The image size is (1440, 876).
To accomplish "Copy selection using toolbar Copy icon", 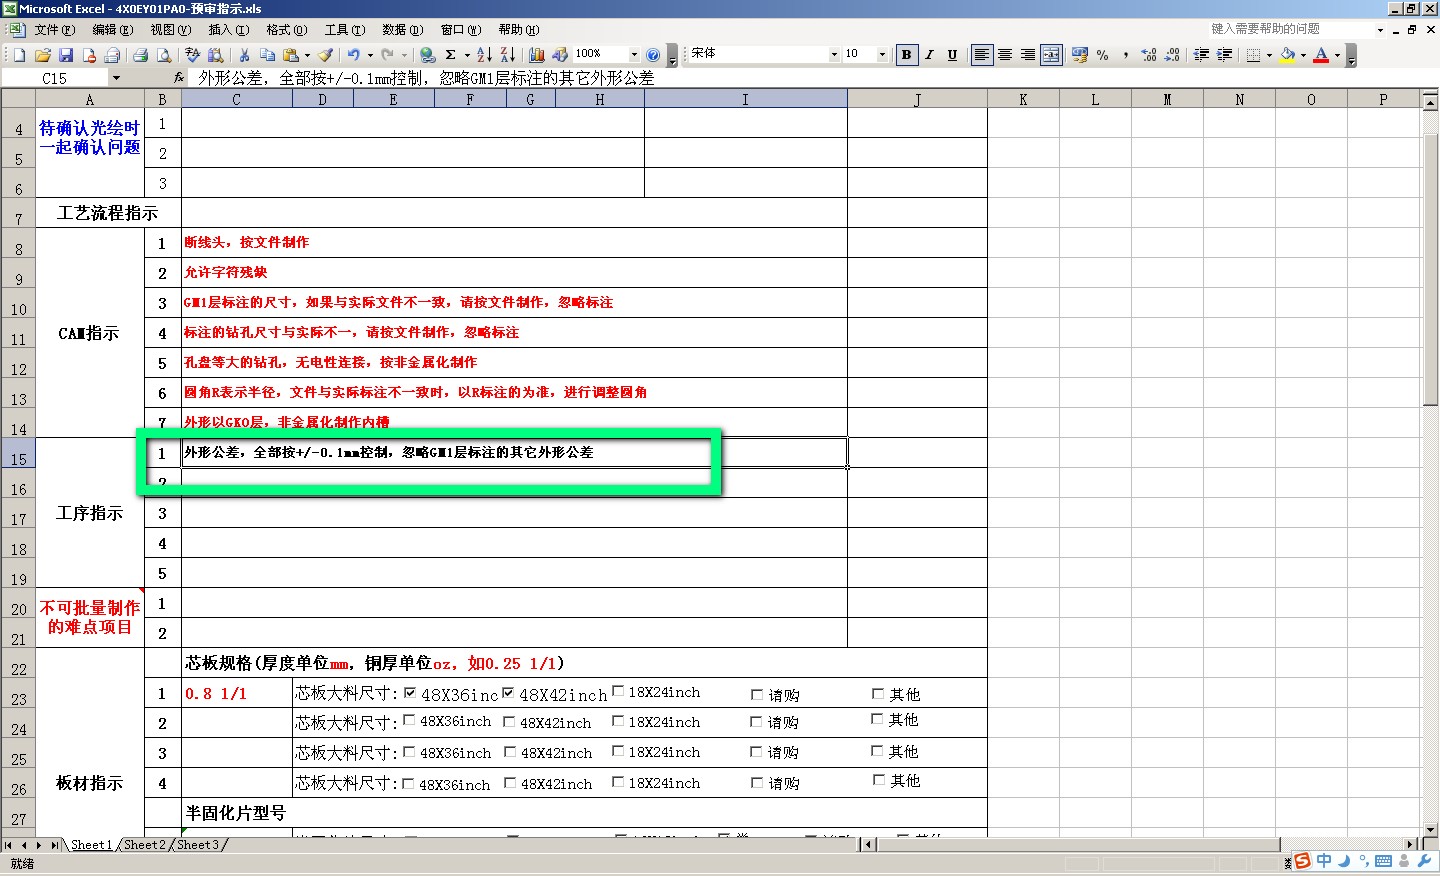I will click(x=267, y=55).
